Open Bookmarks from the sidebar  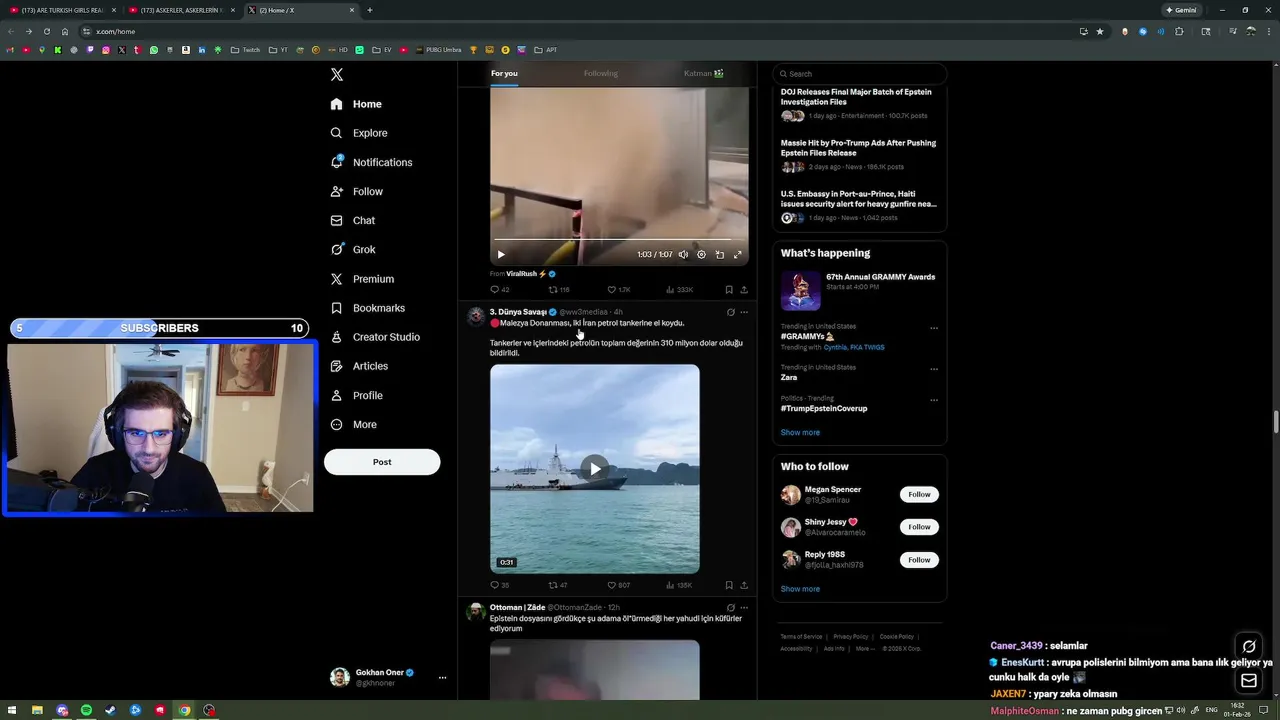(367, 308)
